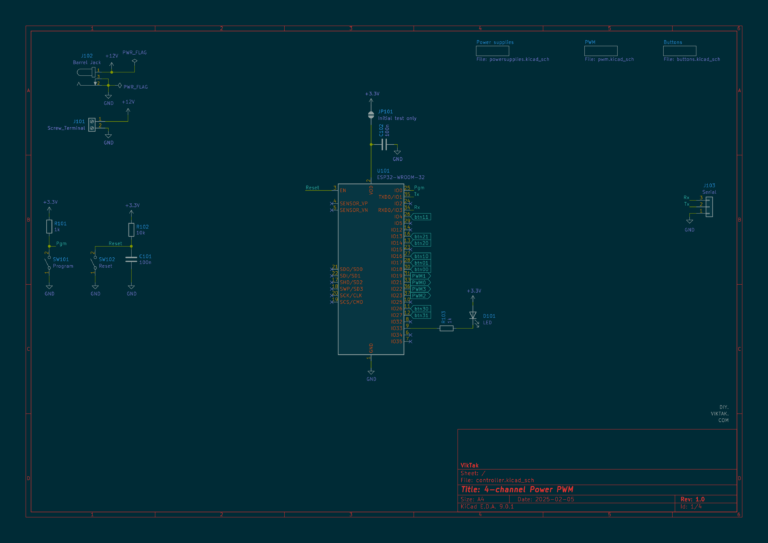Select the C101 100n capacitor symbol
Viewport: 768px width, 543px height.
coord(131,260)
